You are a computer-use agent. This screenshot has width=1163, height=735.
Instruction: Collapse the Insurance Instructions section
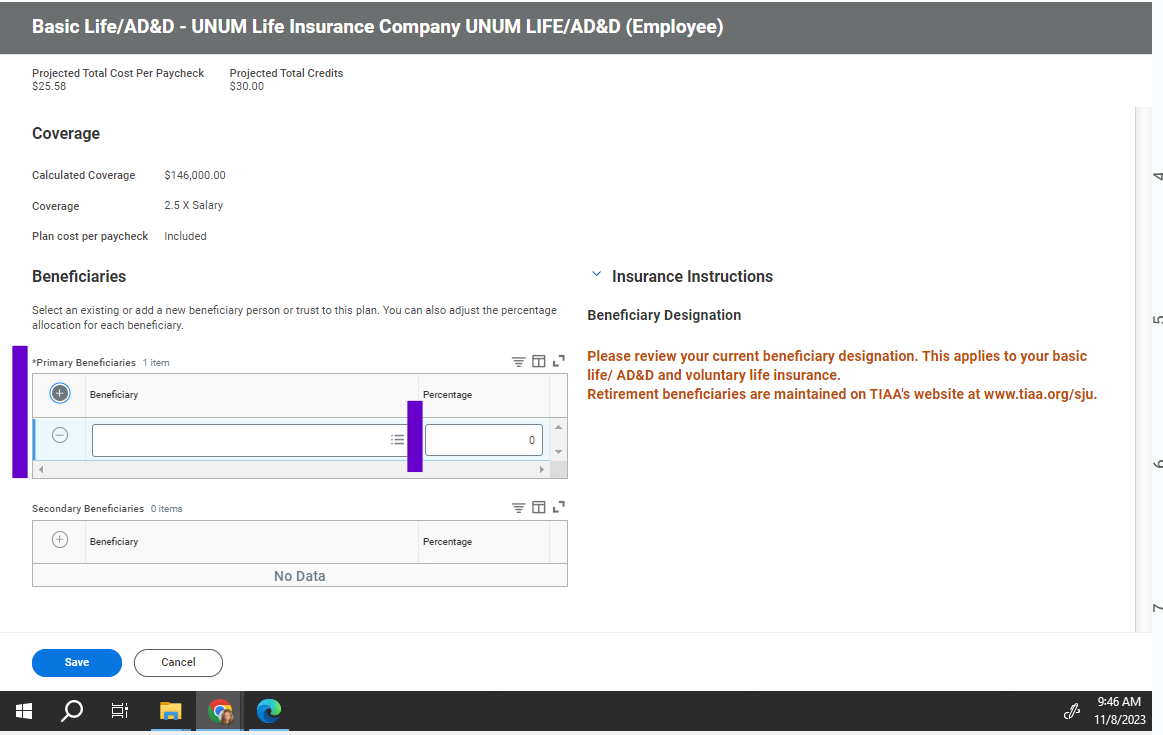click(x=596, y=274)
